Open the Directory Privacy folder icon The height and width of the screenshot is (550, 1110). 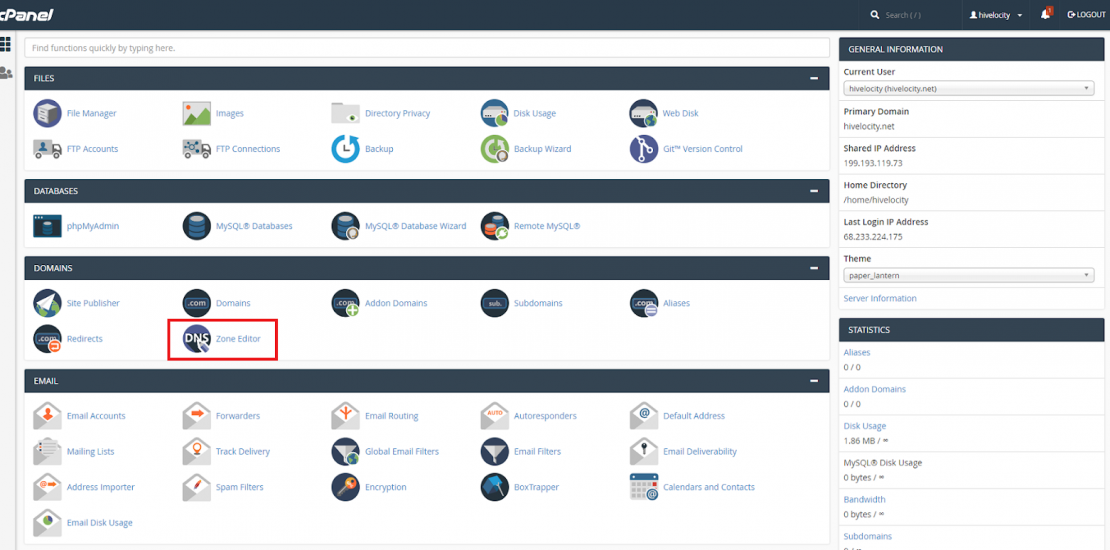point(346,113)
